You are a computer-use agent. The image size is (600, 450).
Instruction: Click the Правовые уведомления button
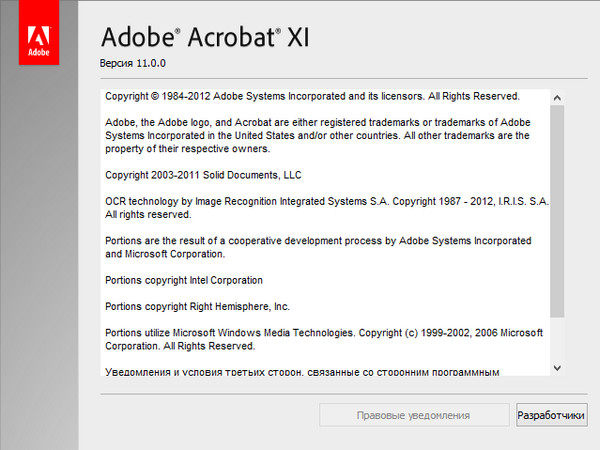[414, 415]
